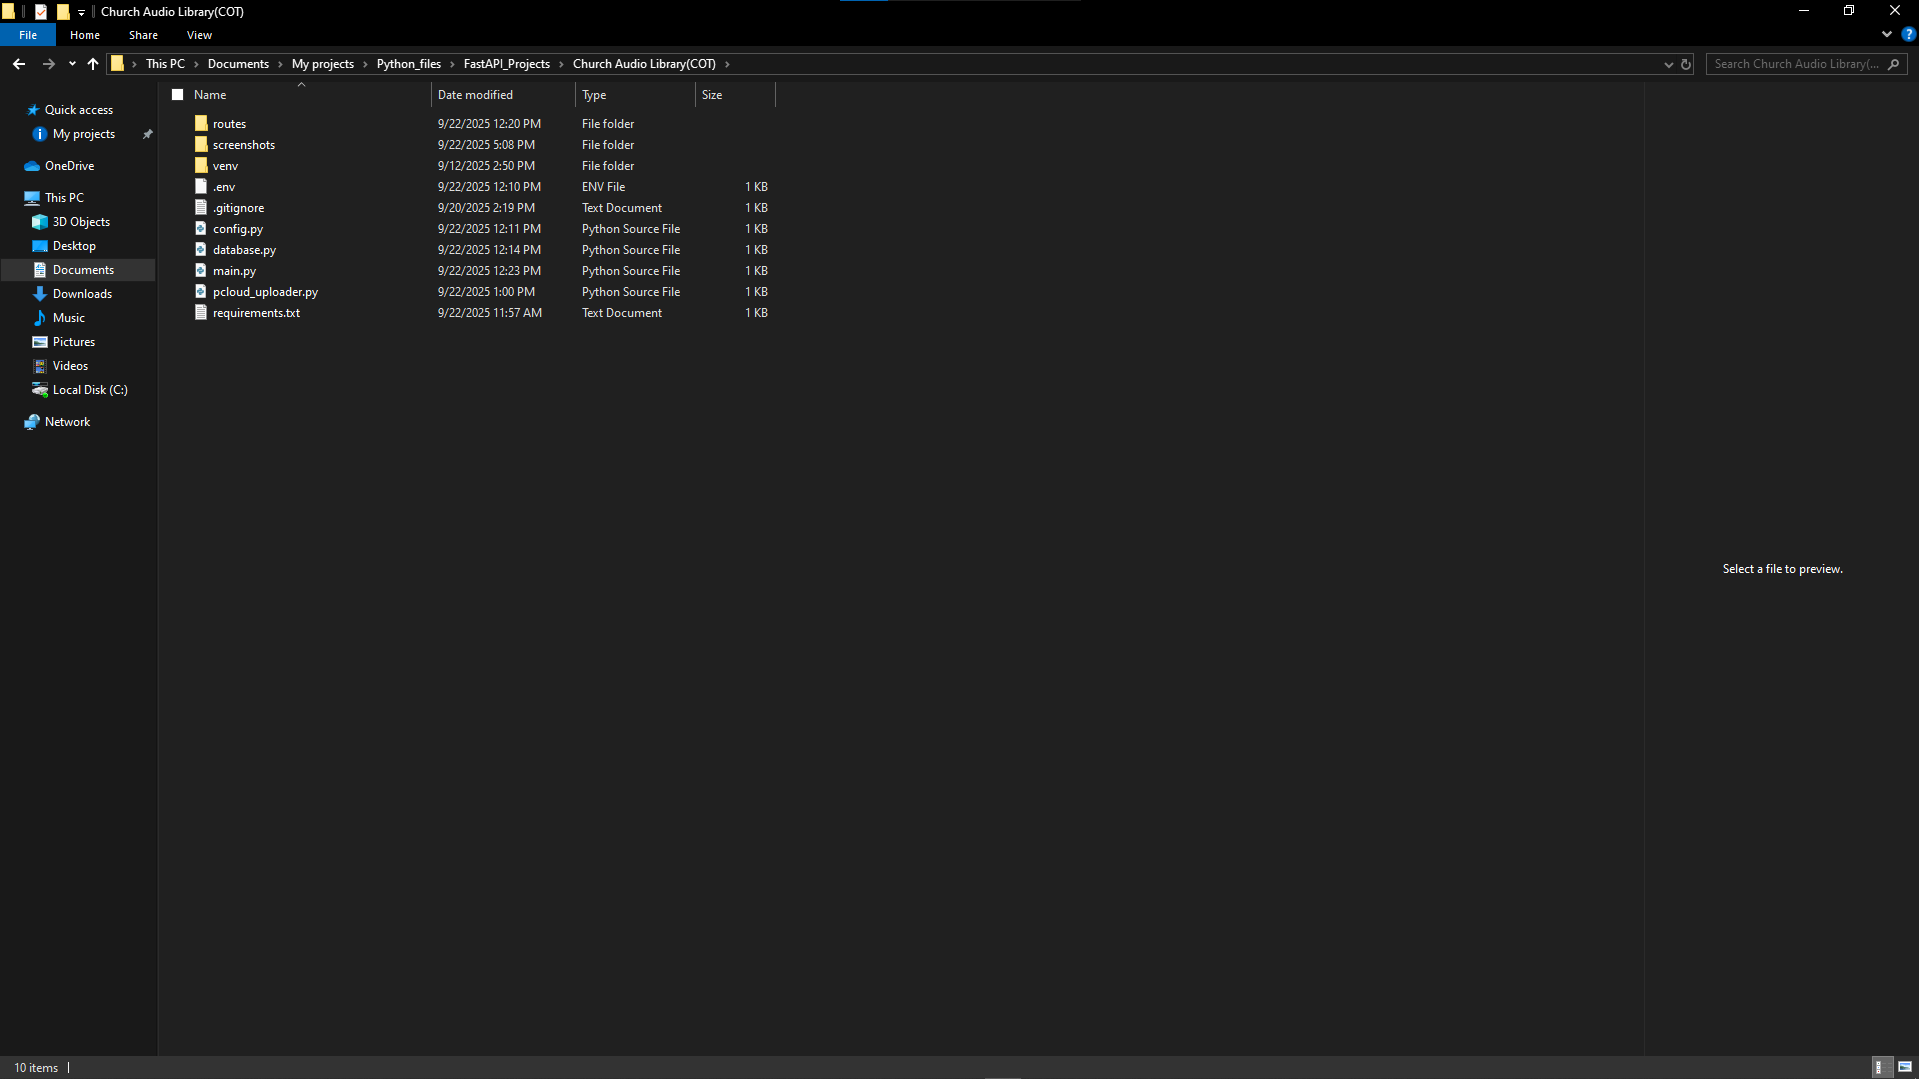This screenshot has width=1919, height=1079.
Task: Select the requirements.txt file icon
Action: coord(201,313)
